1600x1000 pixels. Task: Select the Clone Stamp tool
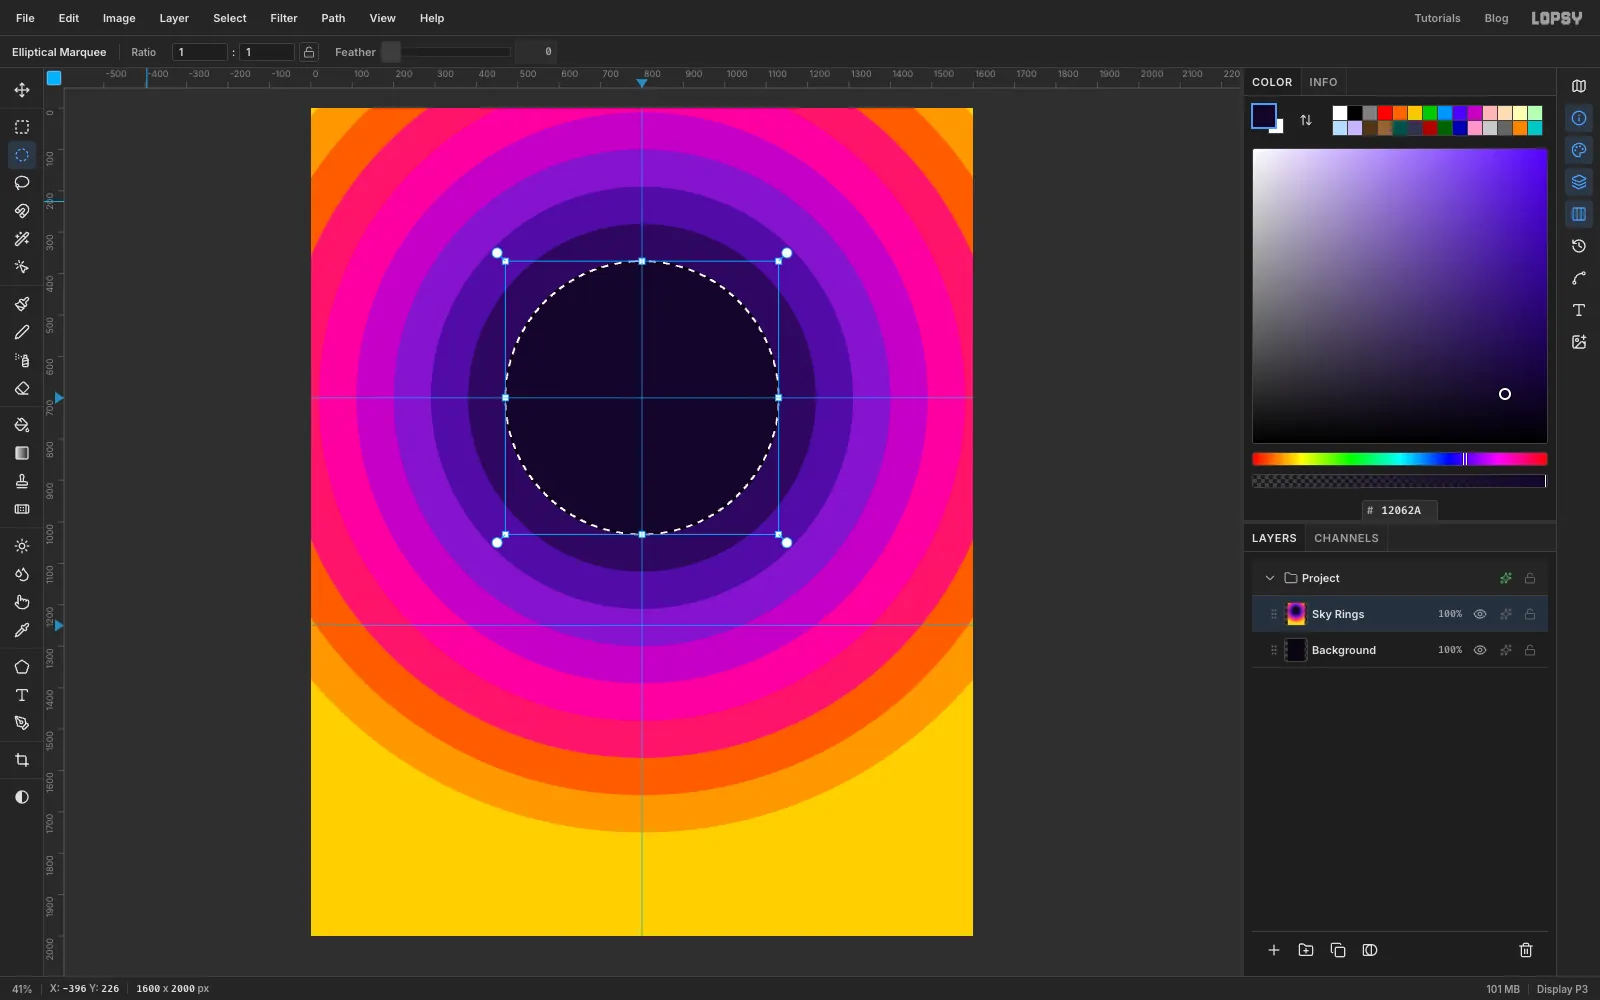click(22, 481)
